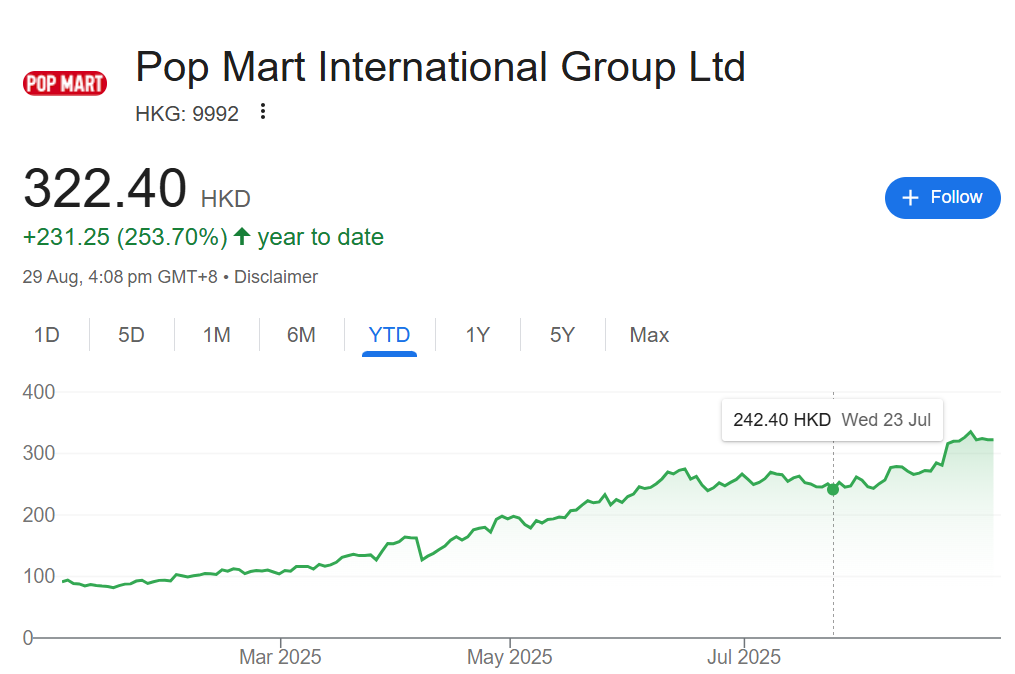This screenshot has width=1015, height=674.
Task: View the 1Y price history
Action: point(477,335)
